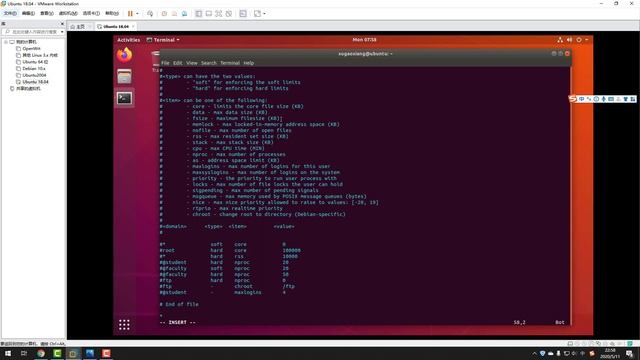Close the Ubuntu 18.04 VM tab
This screenshot has height=360, width=640.
(133, 27)
